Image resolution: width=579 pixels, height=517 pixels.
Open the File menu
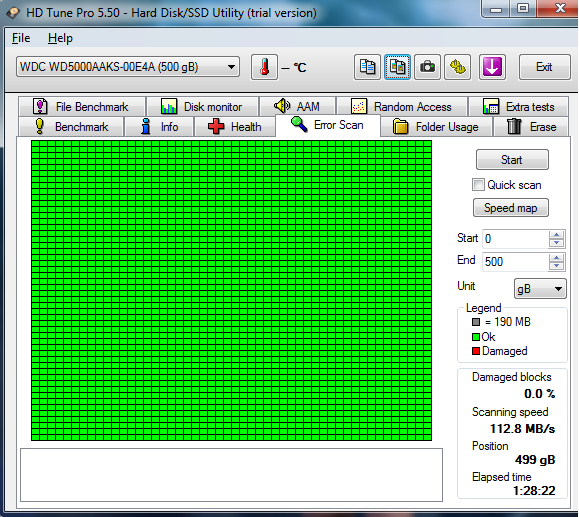(x=21, y=38)
